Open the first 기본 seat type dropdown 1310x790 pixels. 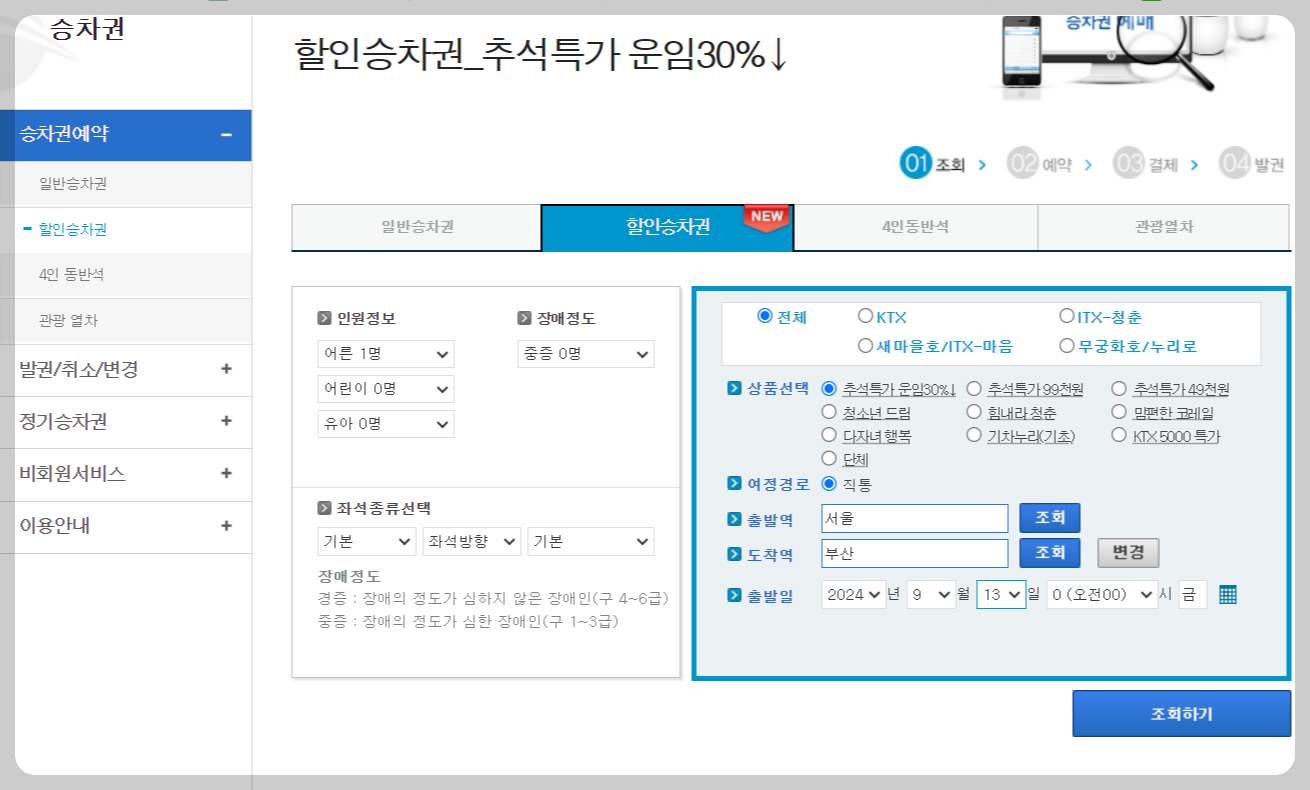pyautogui.click(x=367, y=542)
